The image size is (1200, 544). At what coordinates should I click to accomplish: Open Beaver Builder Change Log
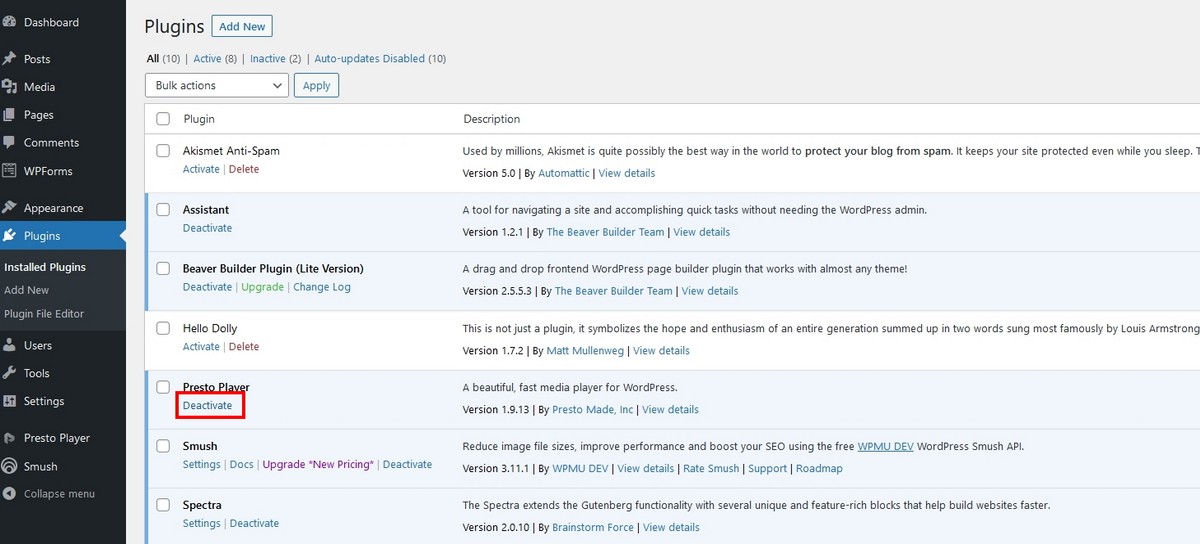click(x=322, y=287)
